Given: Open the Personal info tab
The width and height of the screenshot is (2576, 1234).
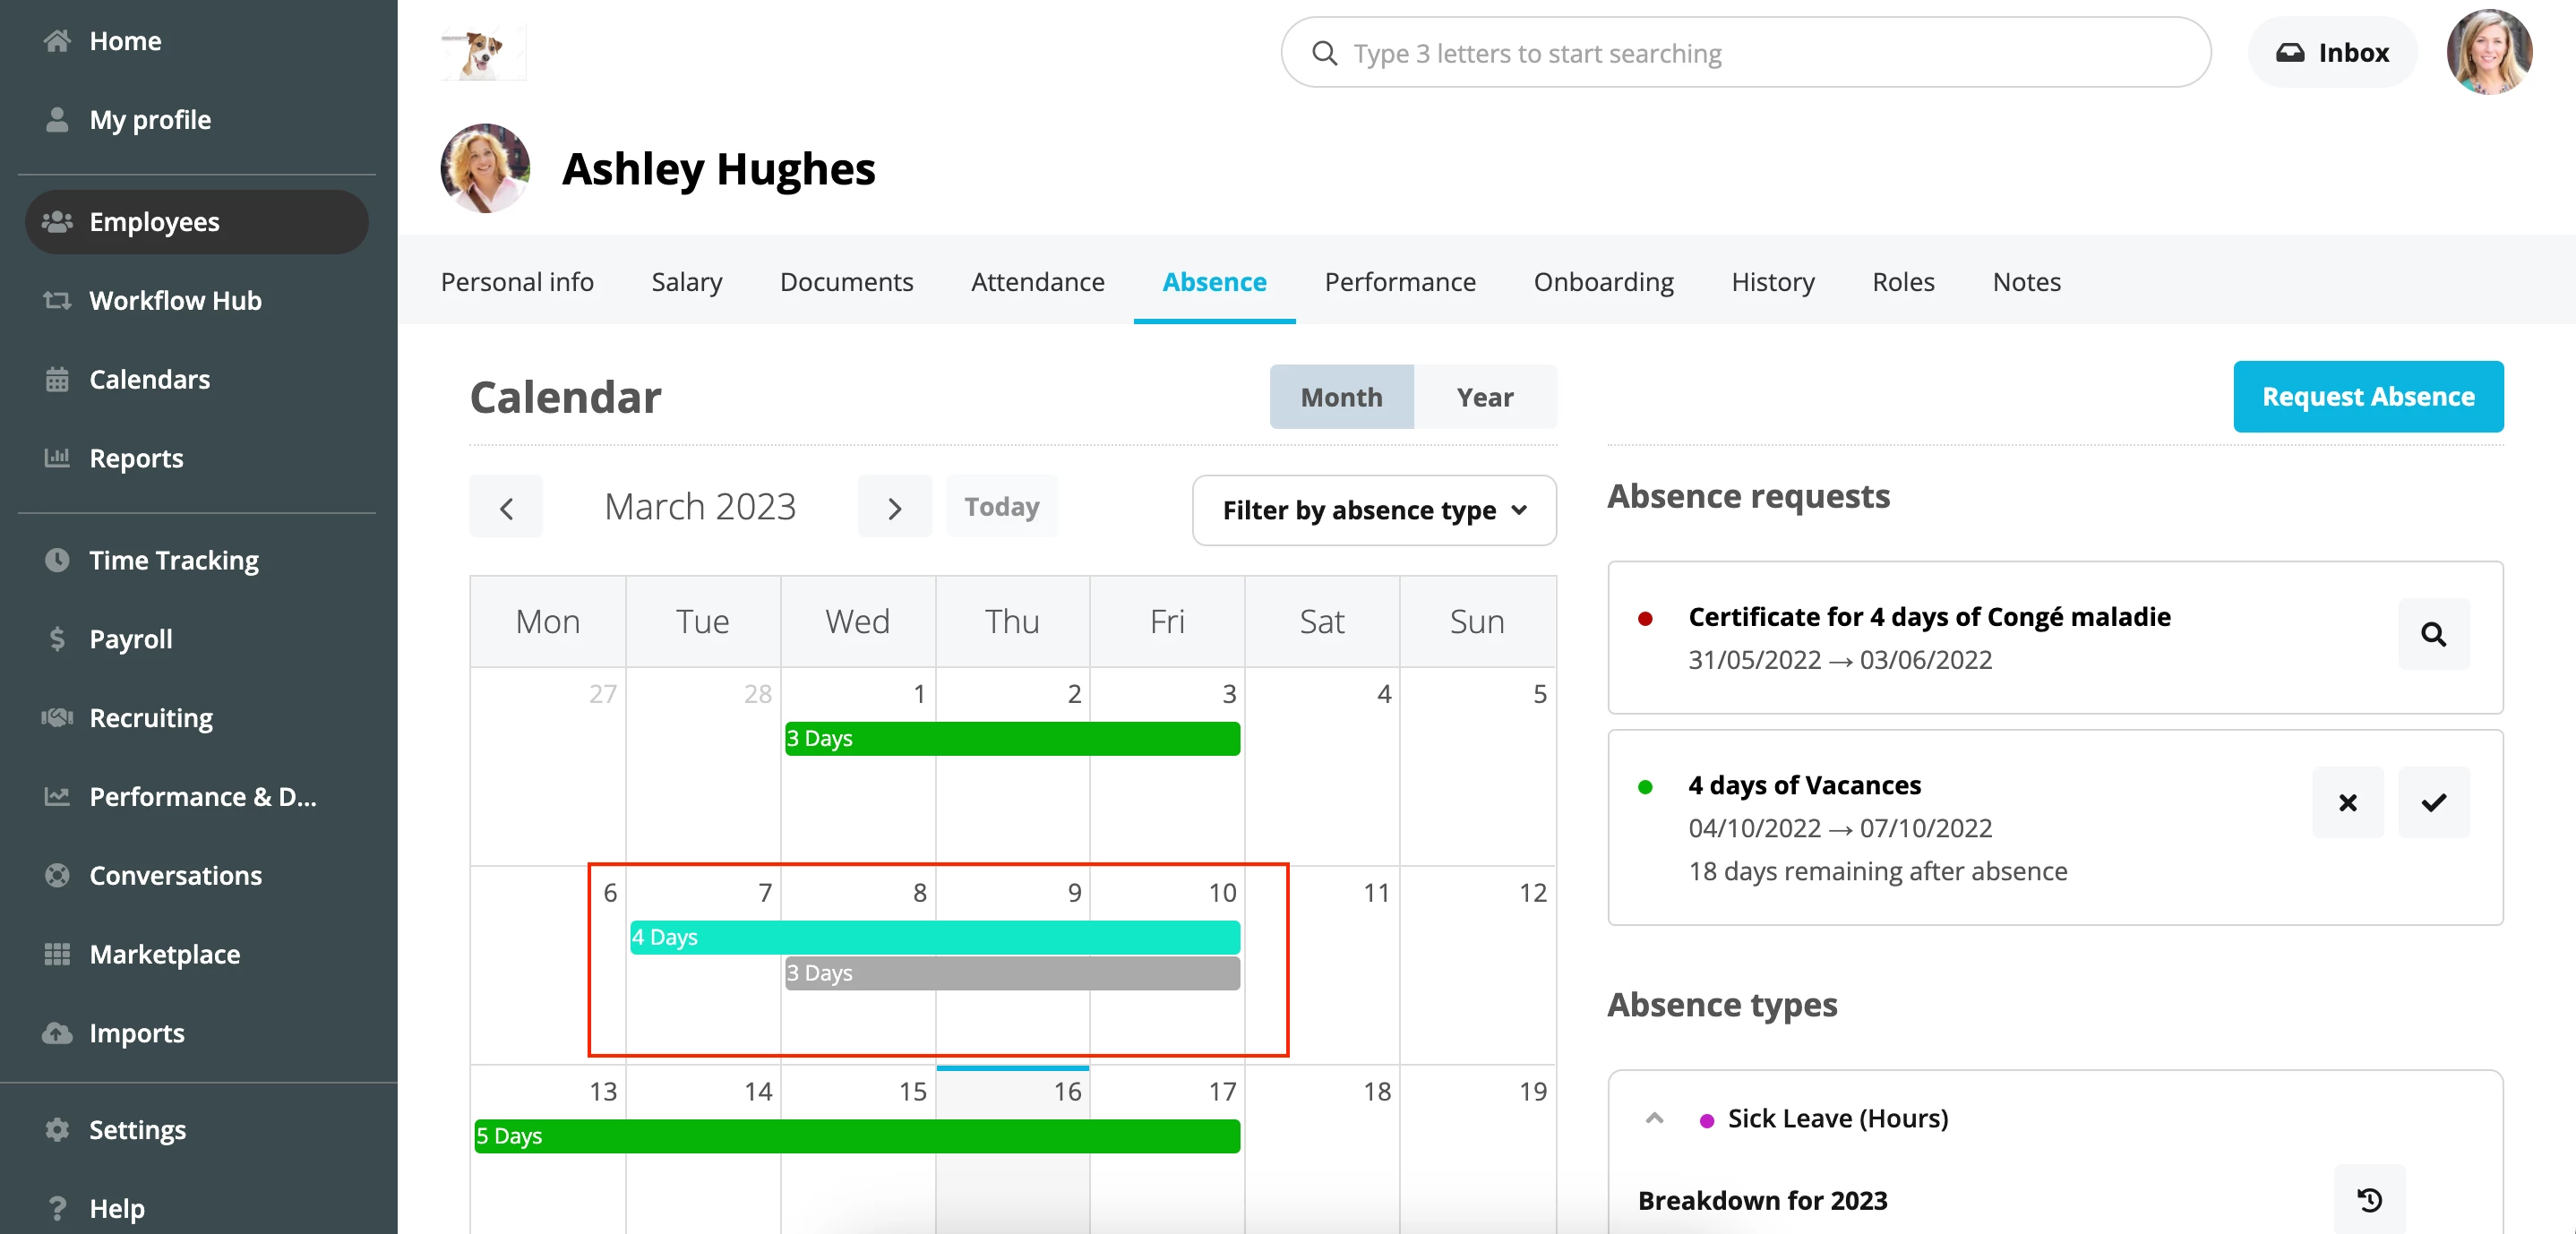Looking at the screenshot, I should (517, 283).
